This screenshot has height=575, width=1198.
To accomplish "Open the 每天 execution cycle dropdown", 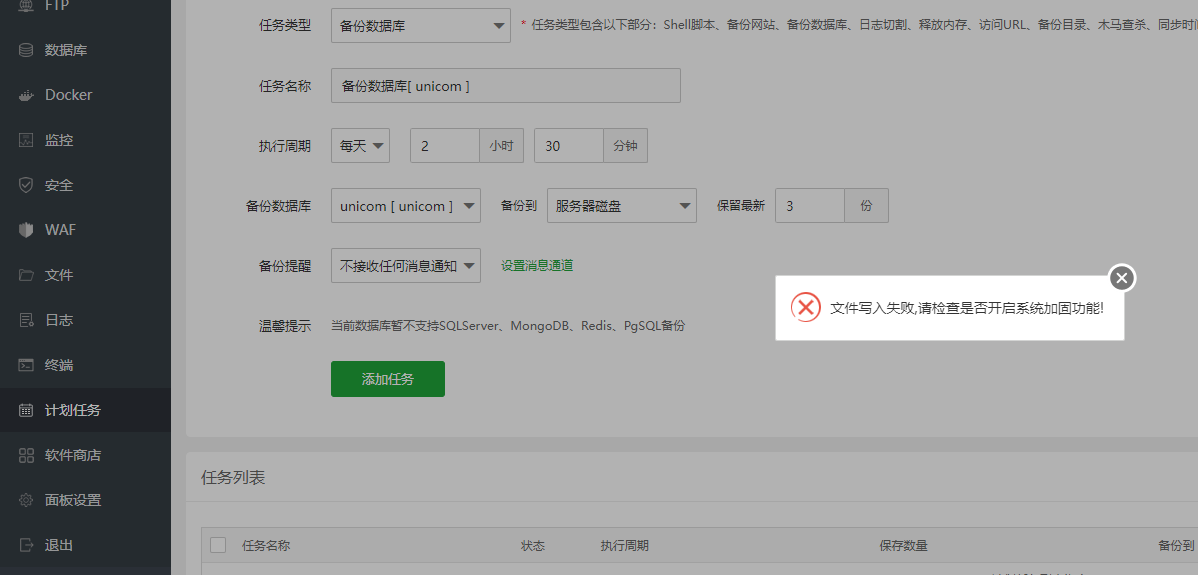I will pos(360,146).
